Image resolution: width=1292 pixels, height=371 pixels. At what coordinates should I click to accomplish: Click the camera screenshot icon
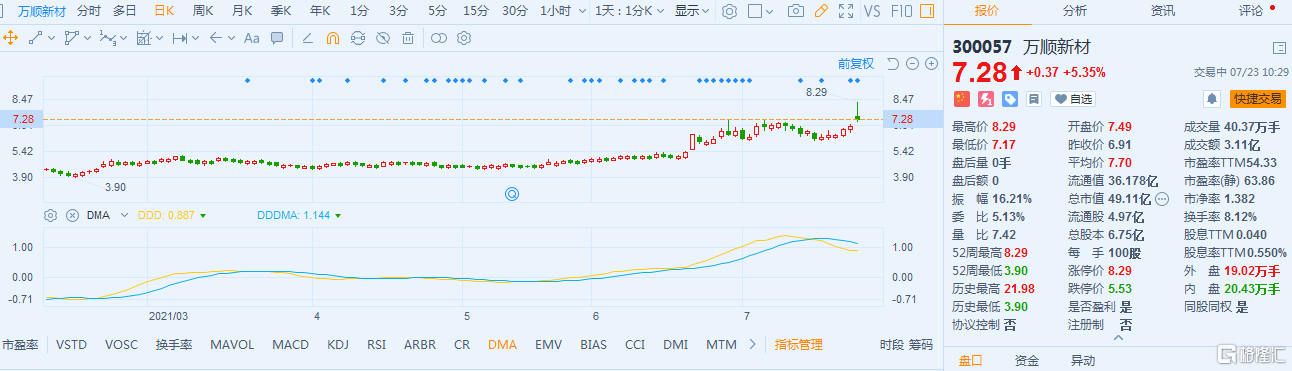click(795, 11)
